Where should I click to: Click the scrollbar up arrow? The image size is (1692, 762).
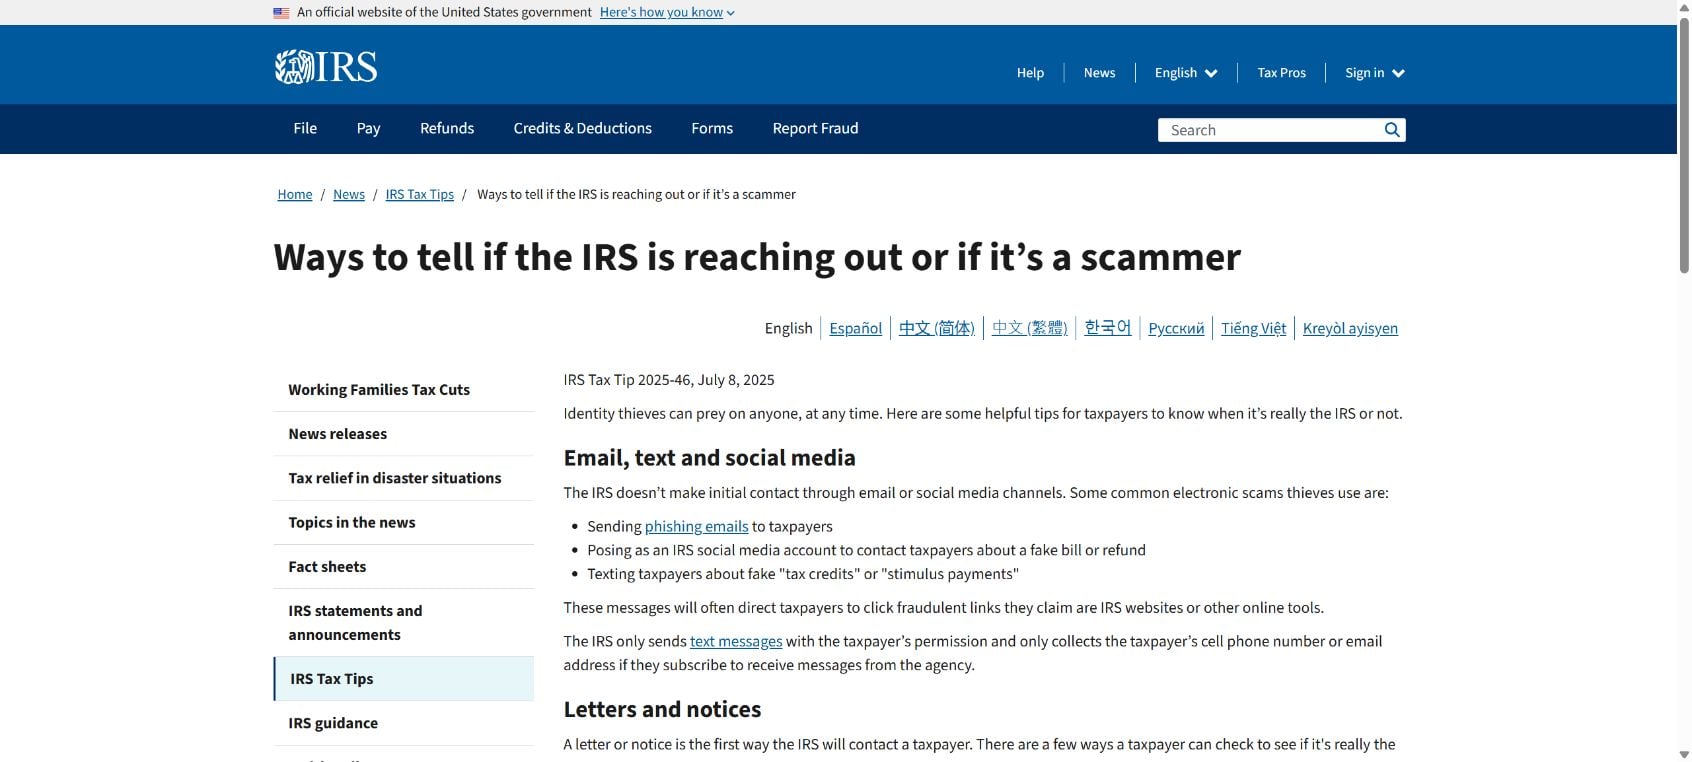[x=1684, y=7]
